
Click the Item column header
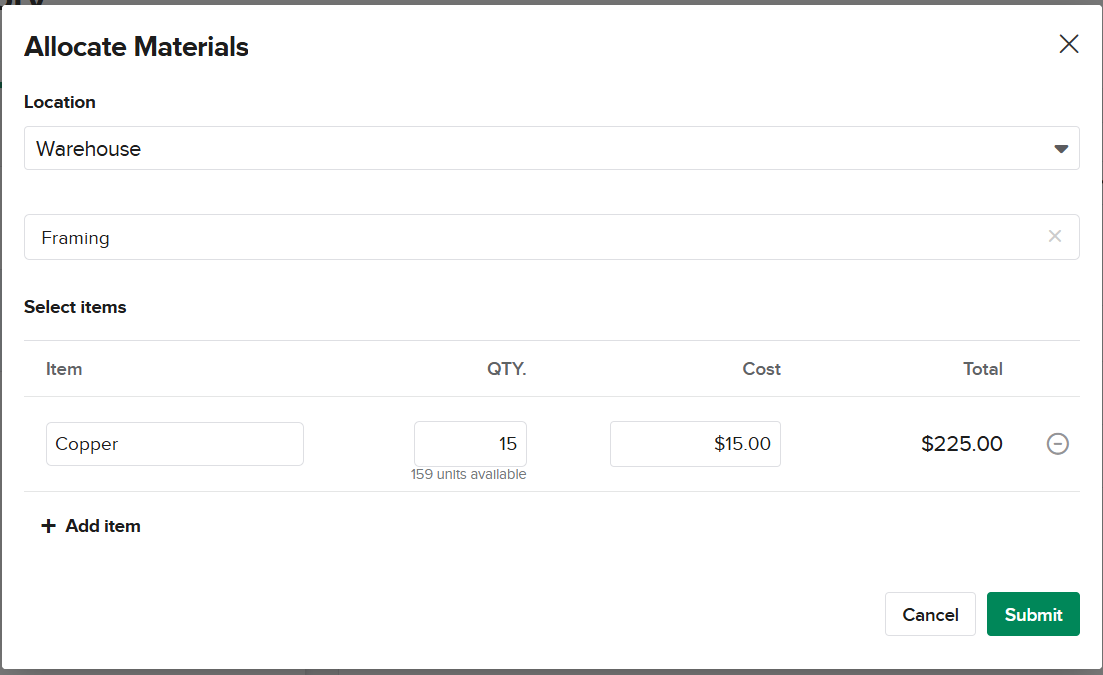click(x=64, y=369)
